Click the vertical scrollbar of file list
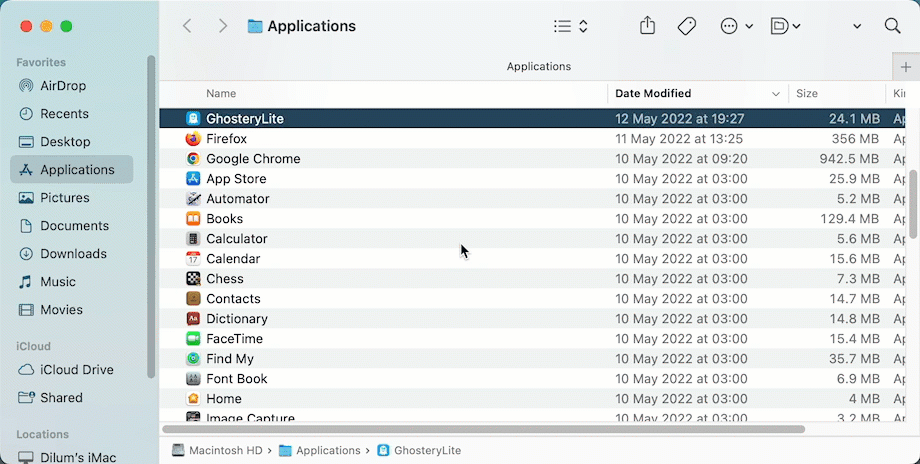920x464 pixels. (913, 204)
